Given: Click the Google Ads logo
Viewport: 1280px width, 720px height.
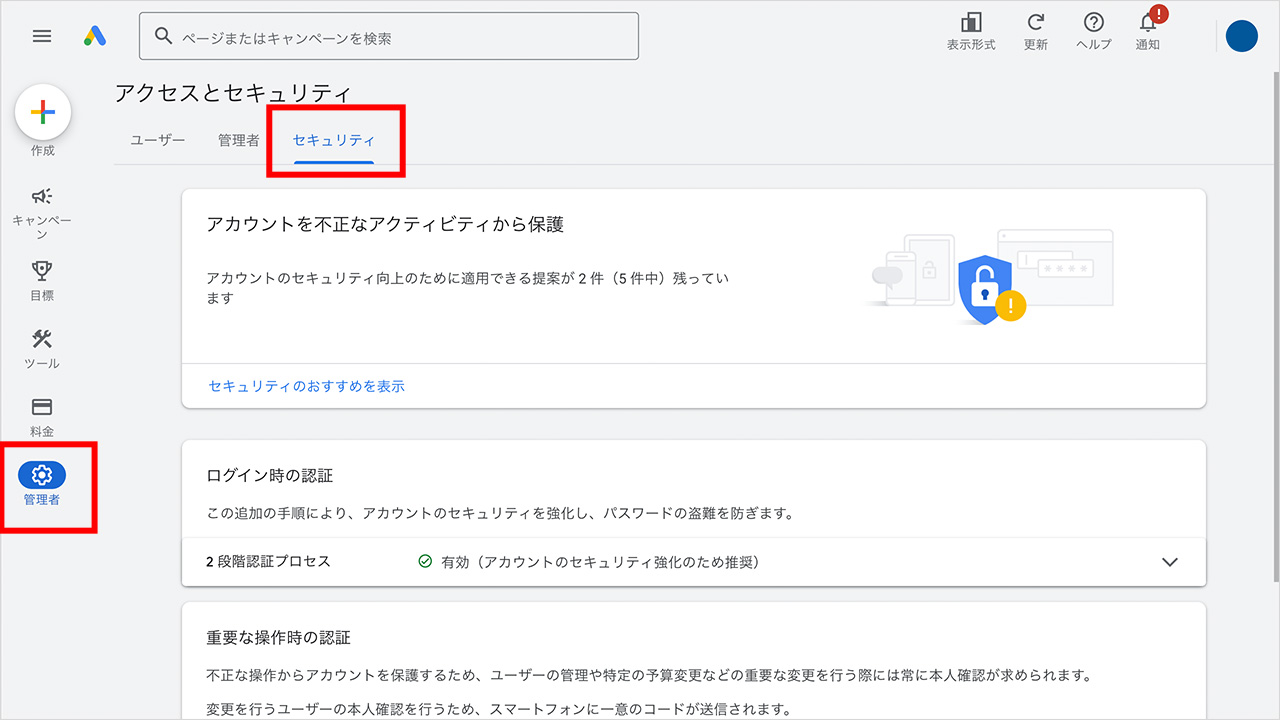Looking at the screenshot, I should [95, 36].
